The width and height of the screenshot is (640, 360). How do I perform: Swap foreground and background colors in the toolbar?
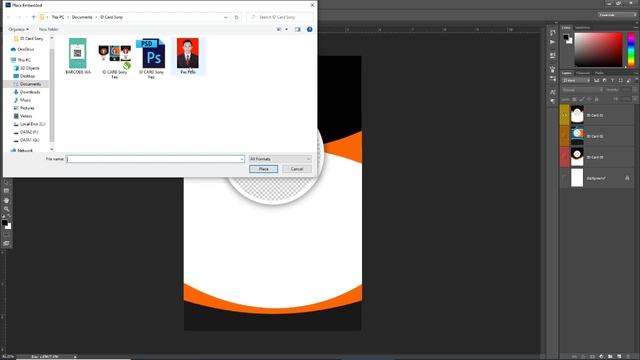[9, 216]
